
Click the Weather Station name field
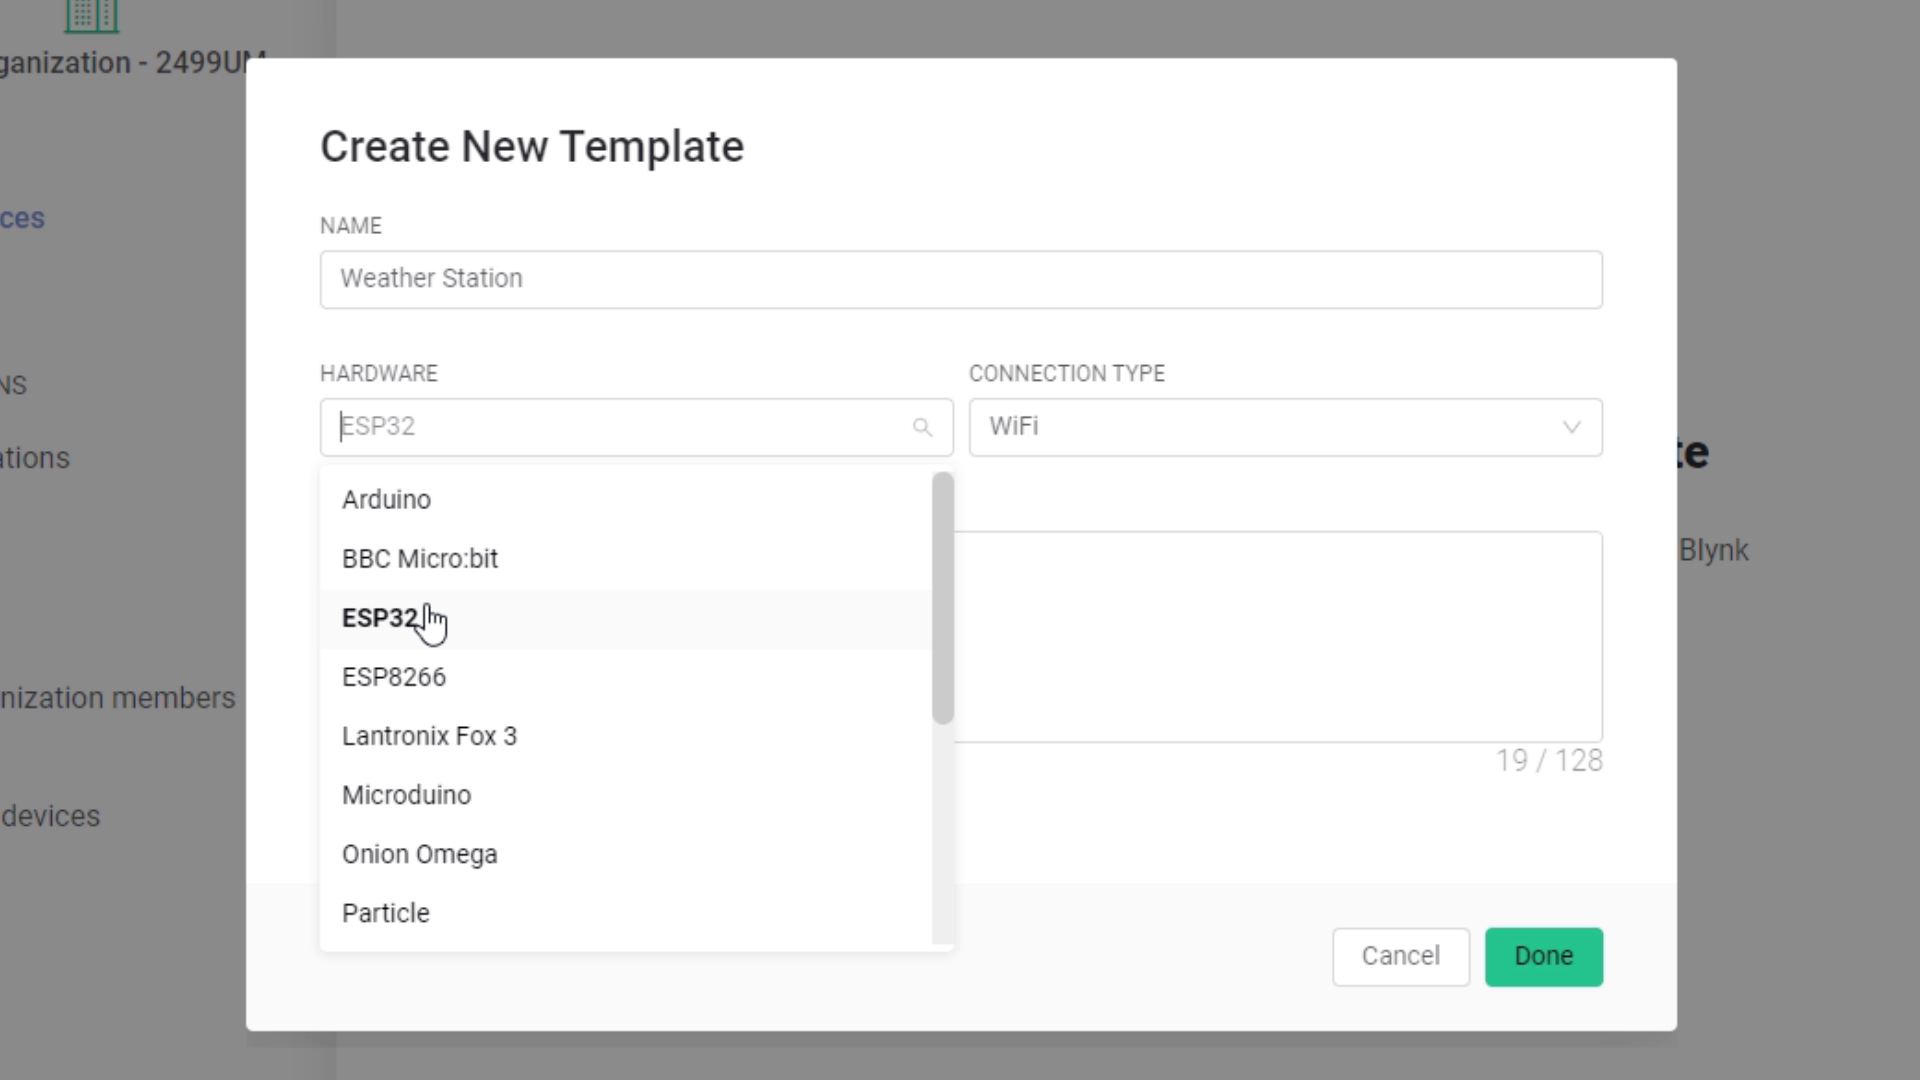(960, 279)
